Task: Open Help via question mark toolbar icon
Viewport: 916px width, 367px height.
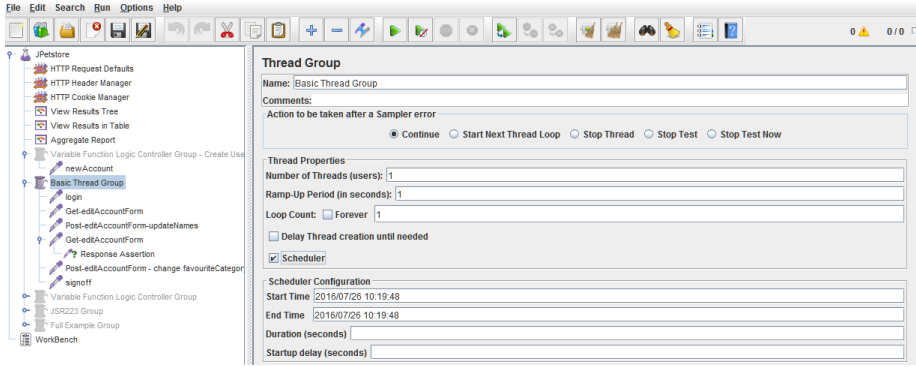Action: pyautogui.click(x=731, y=30)
